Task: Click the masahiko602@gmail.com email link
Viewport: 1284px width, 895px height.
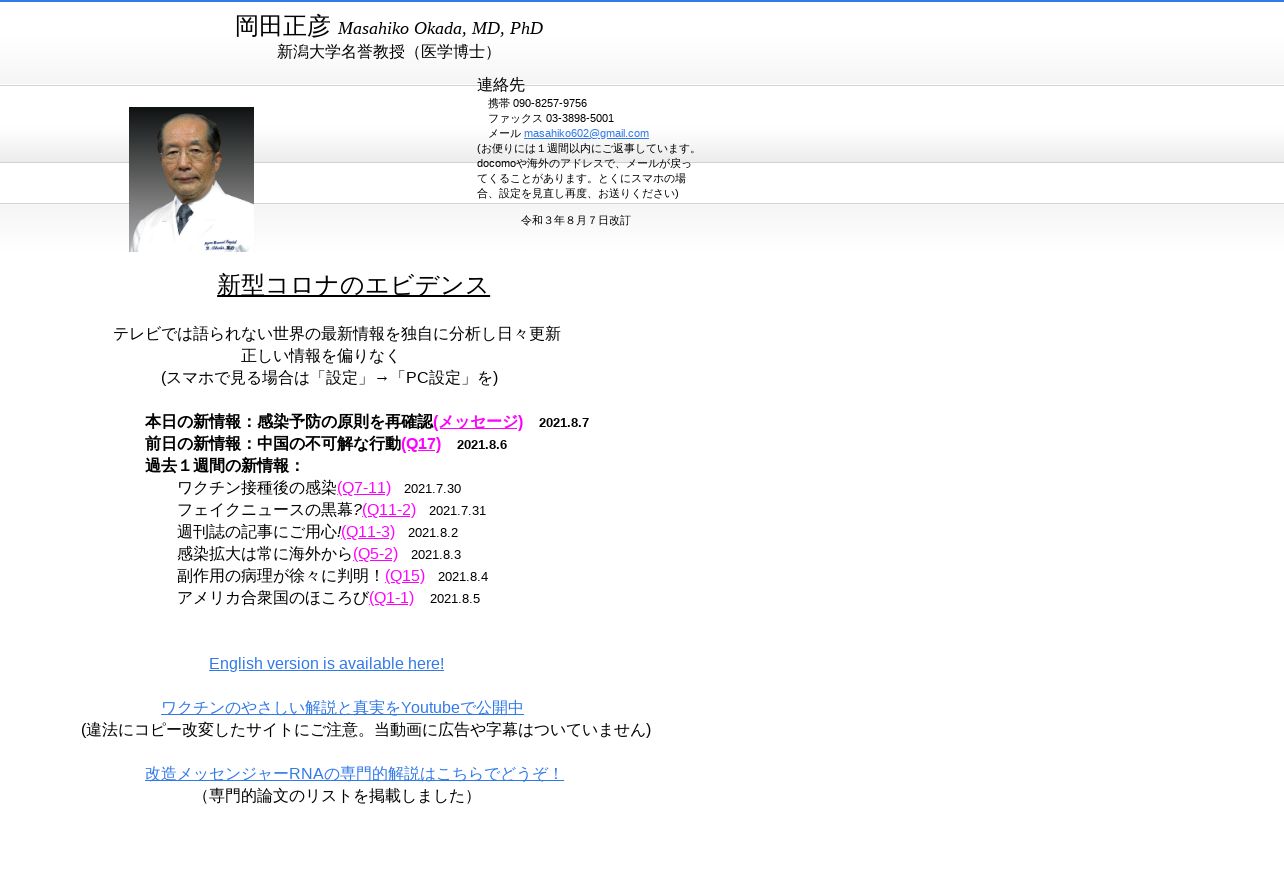Action: (586, 133)
